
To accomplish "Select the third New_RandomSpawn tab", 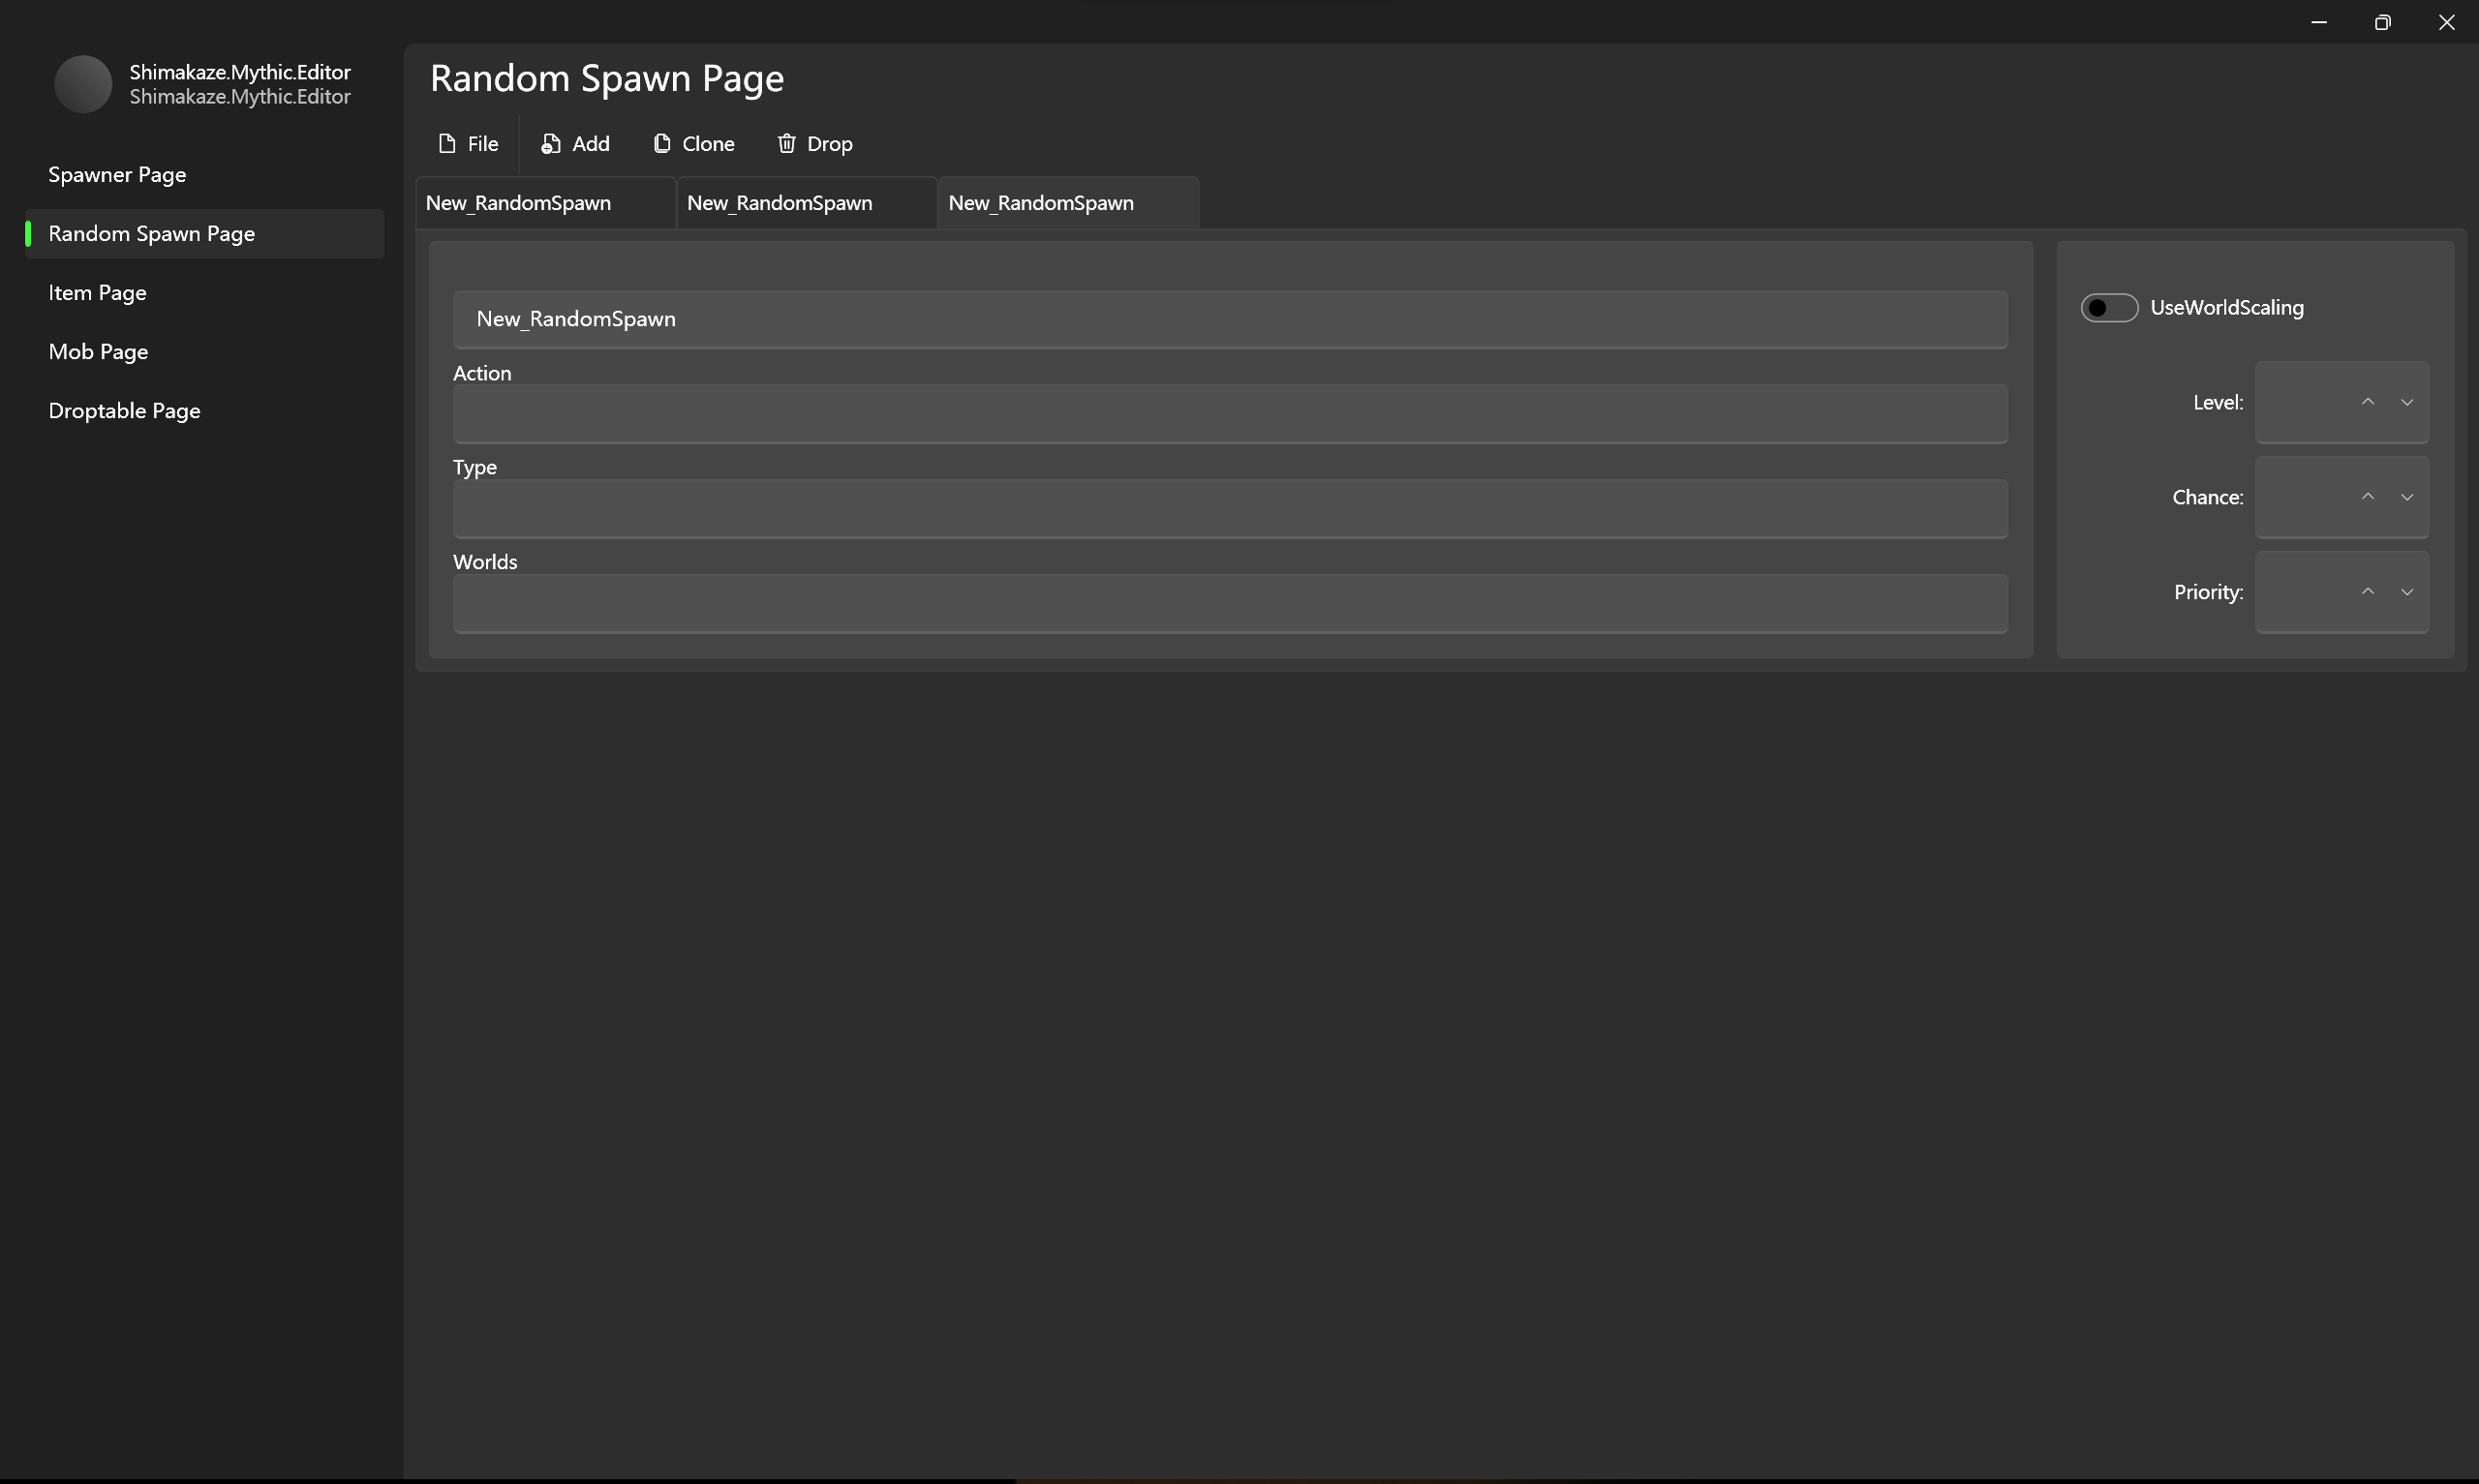I will (1067, 202).
